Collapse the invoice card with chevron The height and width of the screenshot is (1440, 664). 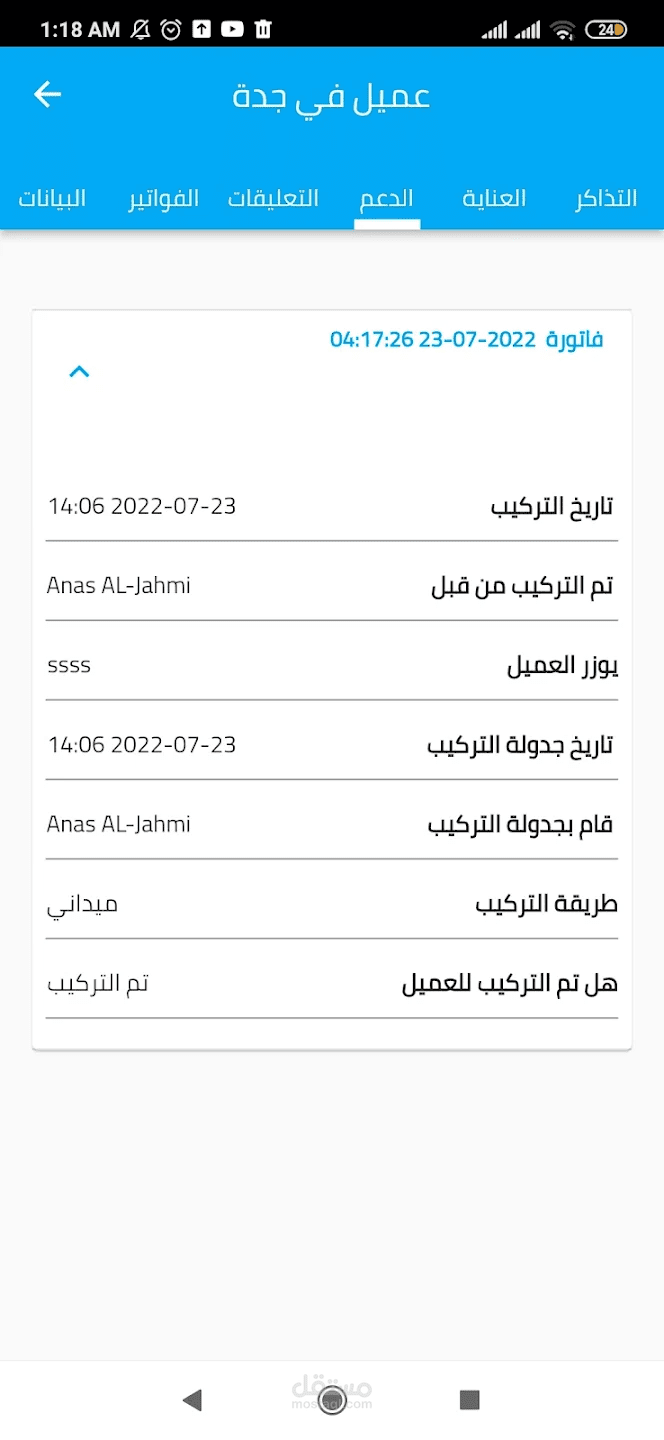pyautogui.click(x=79, y=372)
